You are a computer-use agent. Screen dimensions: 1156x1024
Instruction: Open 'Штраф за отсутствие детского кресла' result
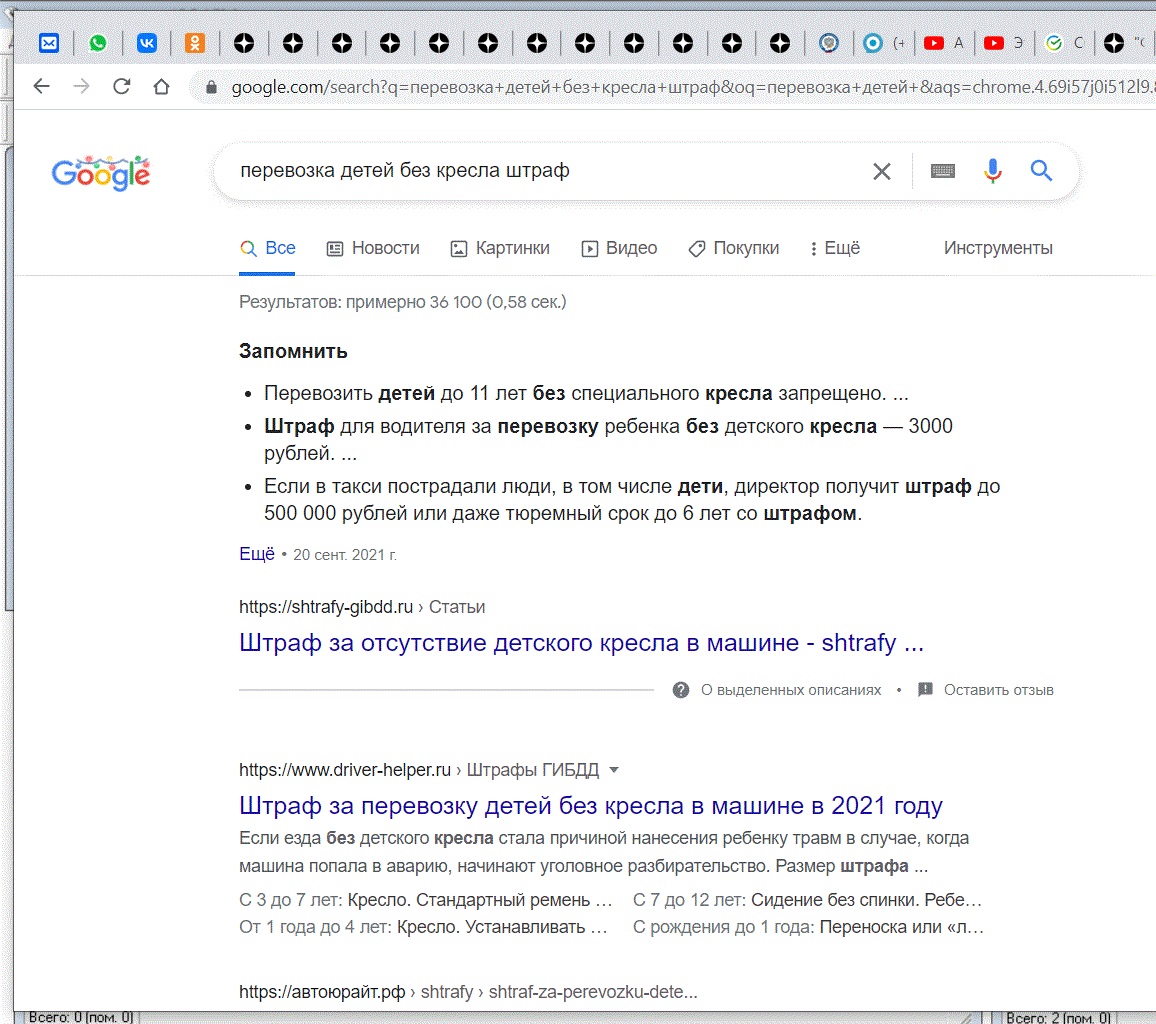coord(581,643)
